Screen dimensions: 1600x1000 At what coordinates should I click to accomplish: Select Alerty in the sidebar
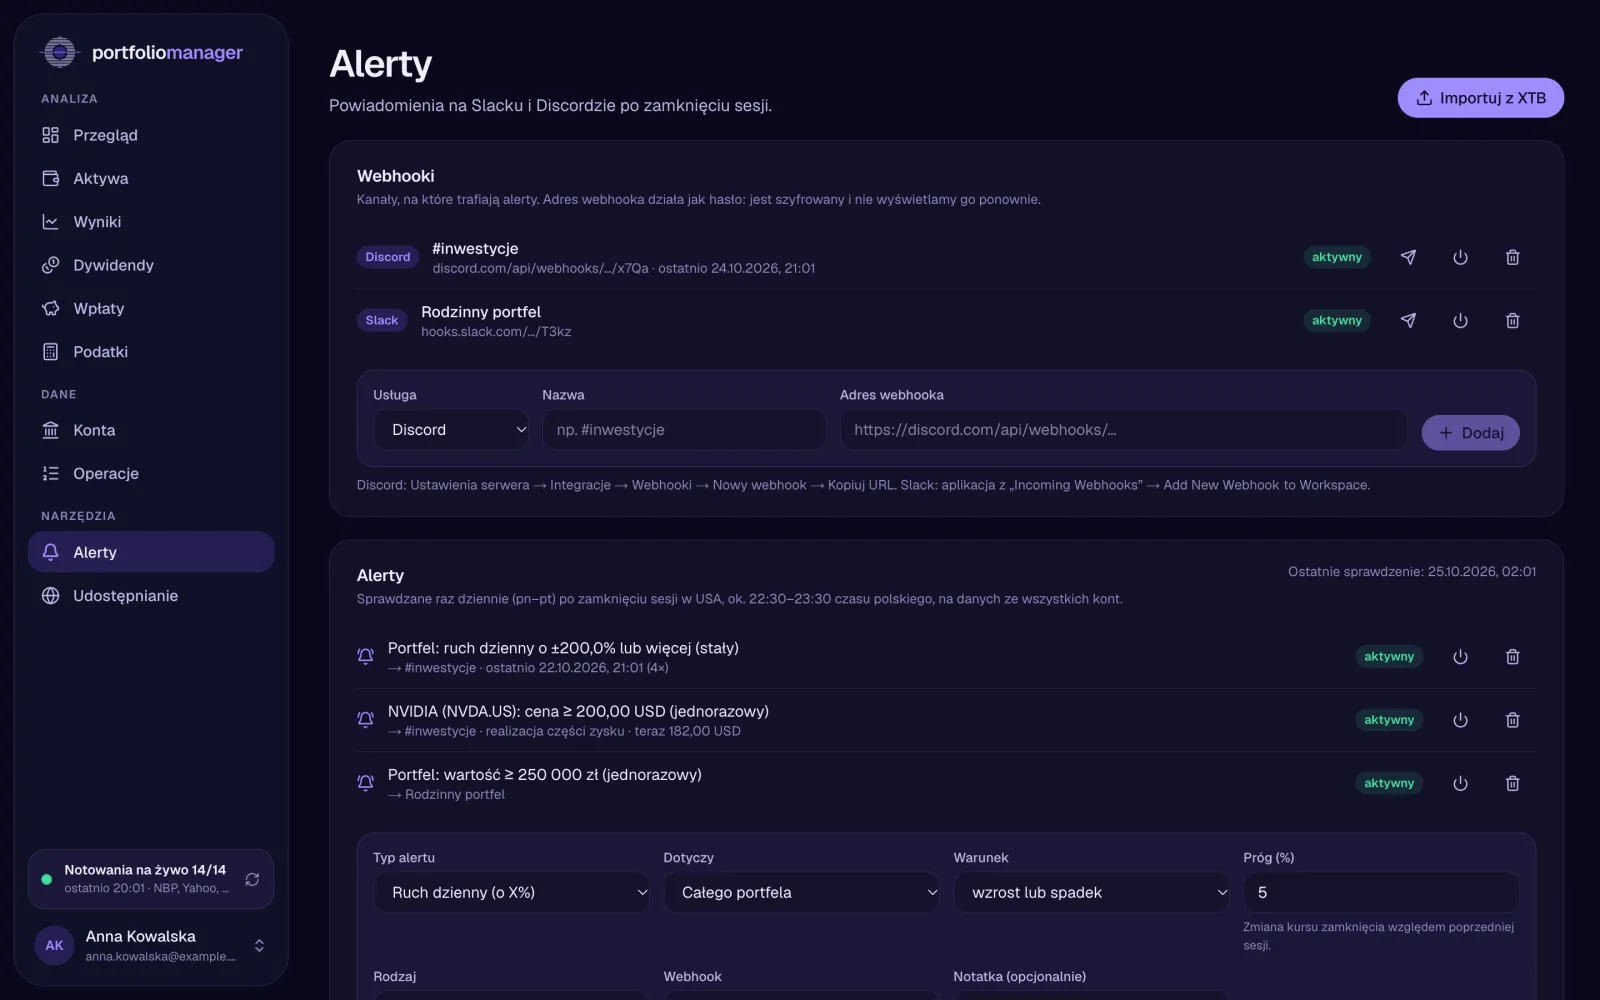[151, 552]
